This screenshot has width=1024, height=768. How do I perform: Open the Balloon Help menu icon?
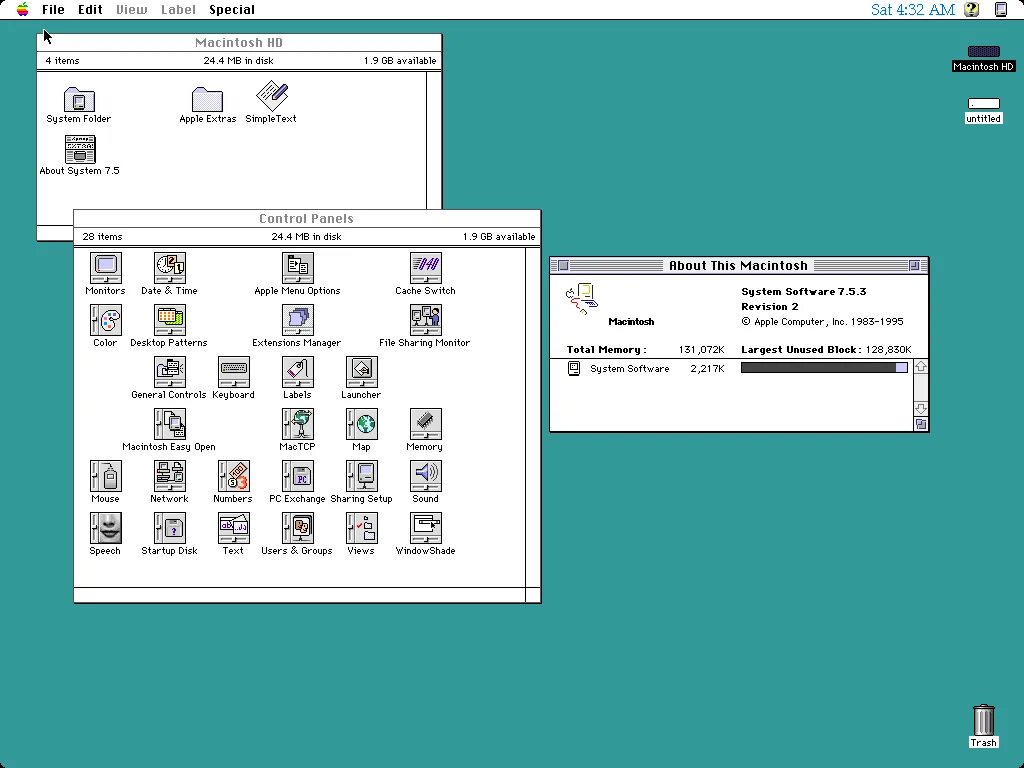[x=972, y=9]
